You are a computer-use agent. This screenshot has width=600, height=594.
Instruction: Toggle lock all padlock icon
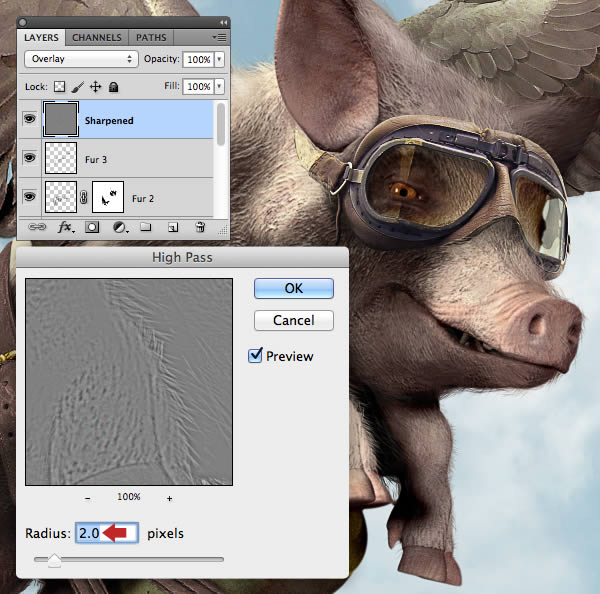click(113, 87)
